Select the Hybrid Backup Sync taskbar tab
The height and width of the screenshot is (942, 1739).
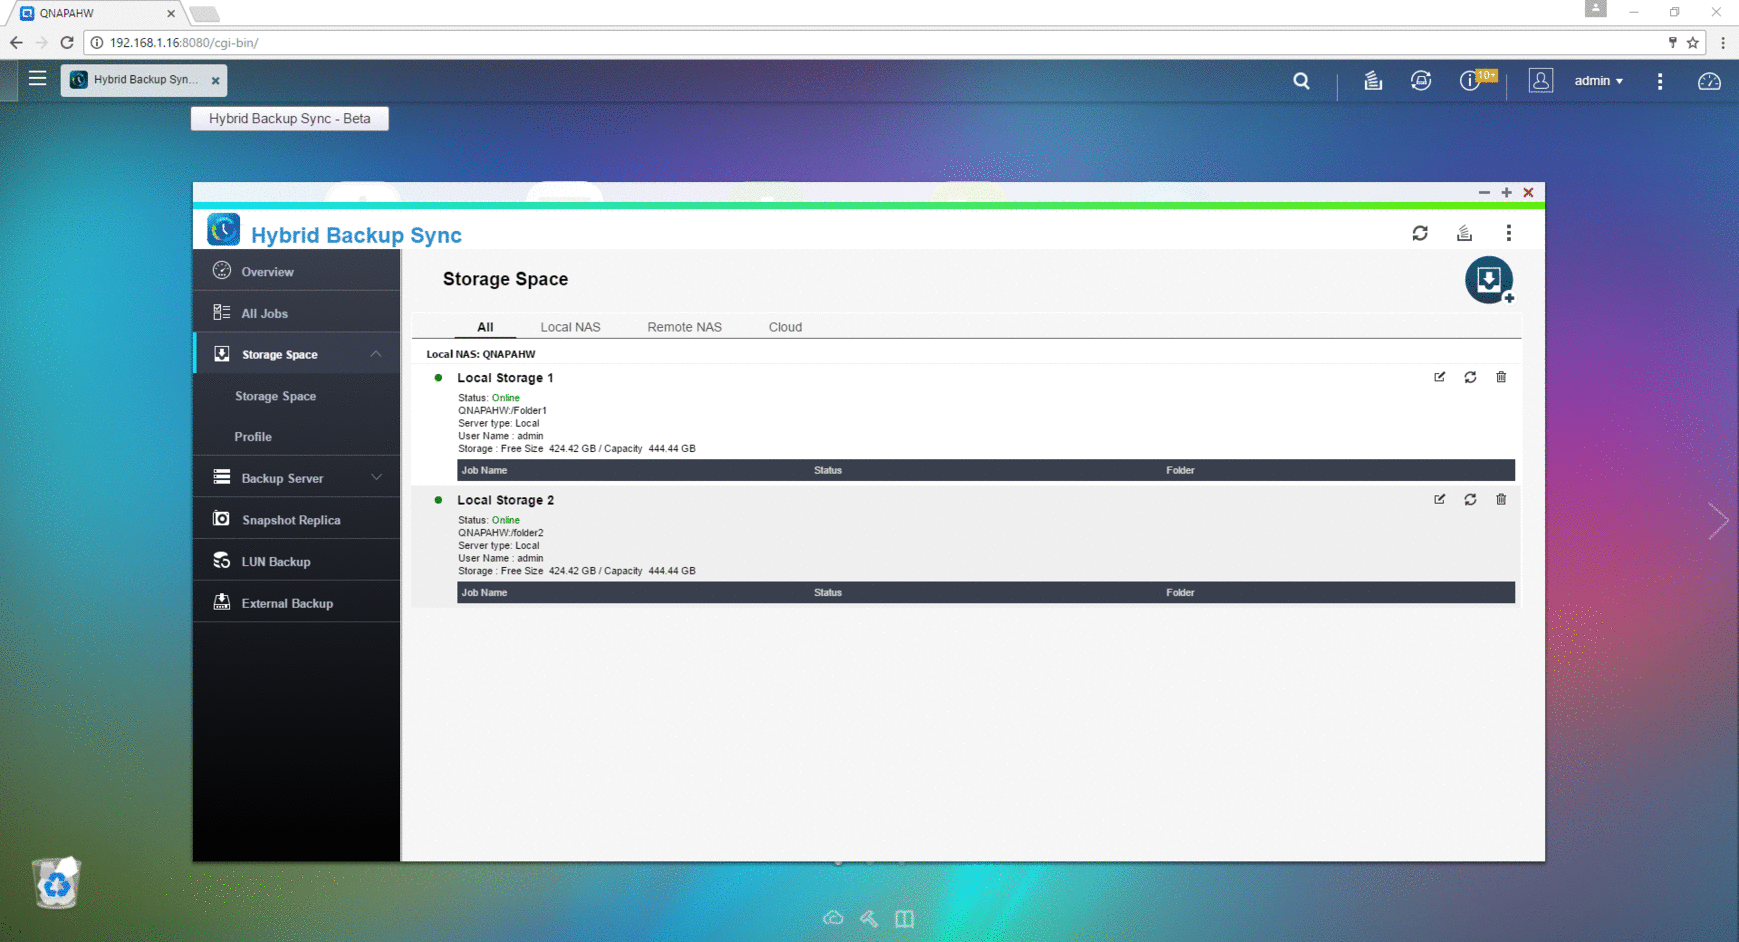[x=143, y=80]
